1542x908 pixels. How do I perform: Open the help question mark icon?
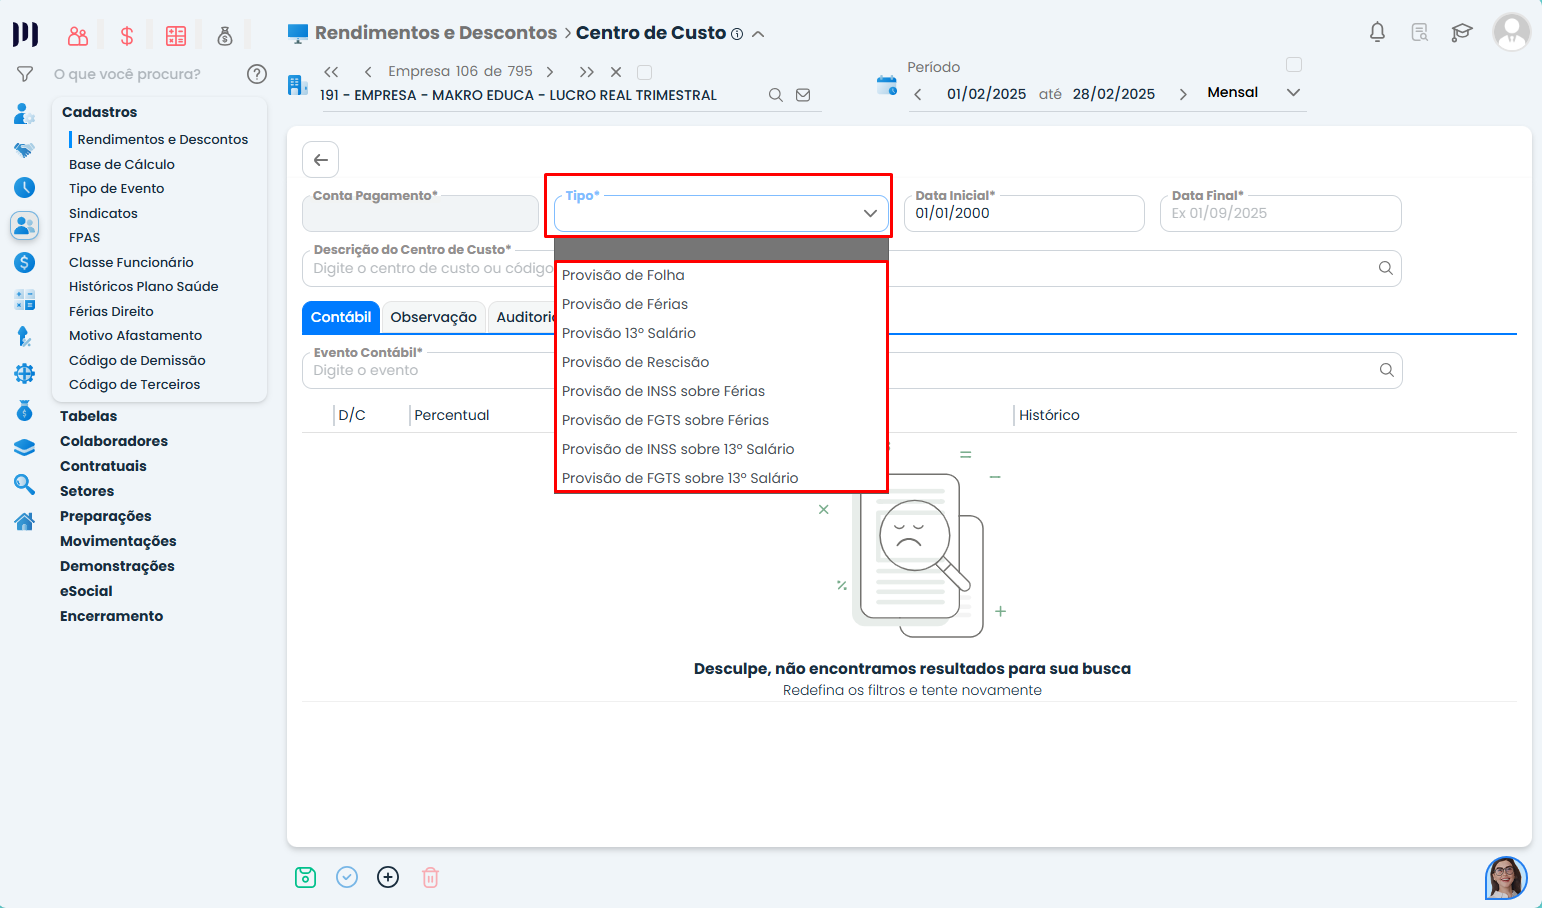[x=257, y=74]
